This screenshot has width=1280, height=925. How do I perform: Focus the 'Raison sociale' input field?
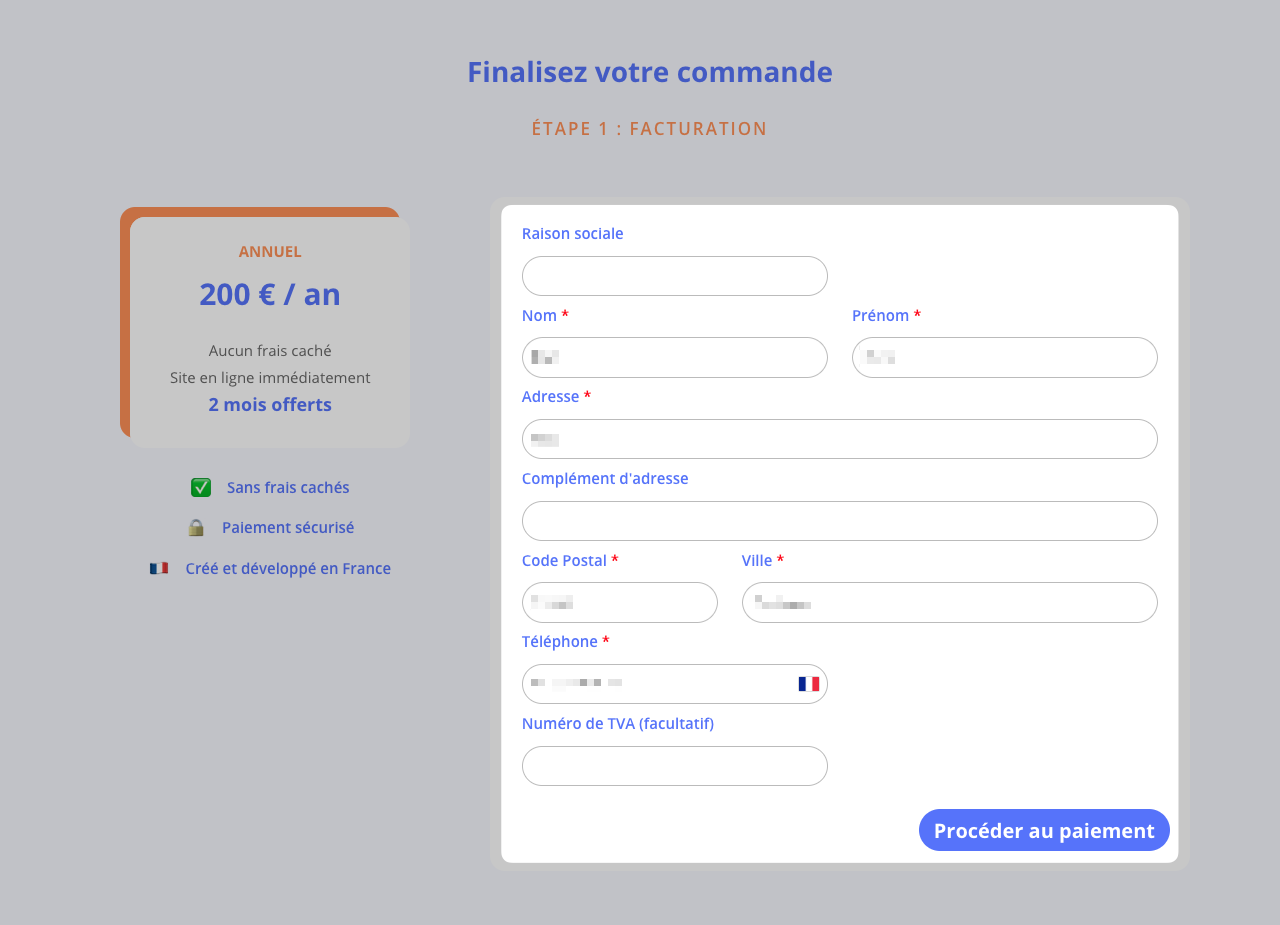(x=675, y=276)
